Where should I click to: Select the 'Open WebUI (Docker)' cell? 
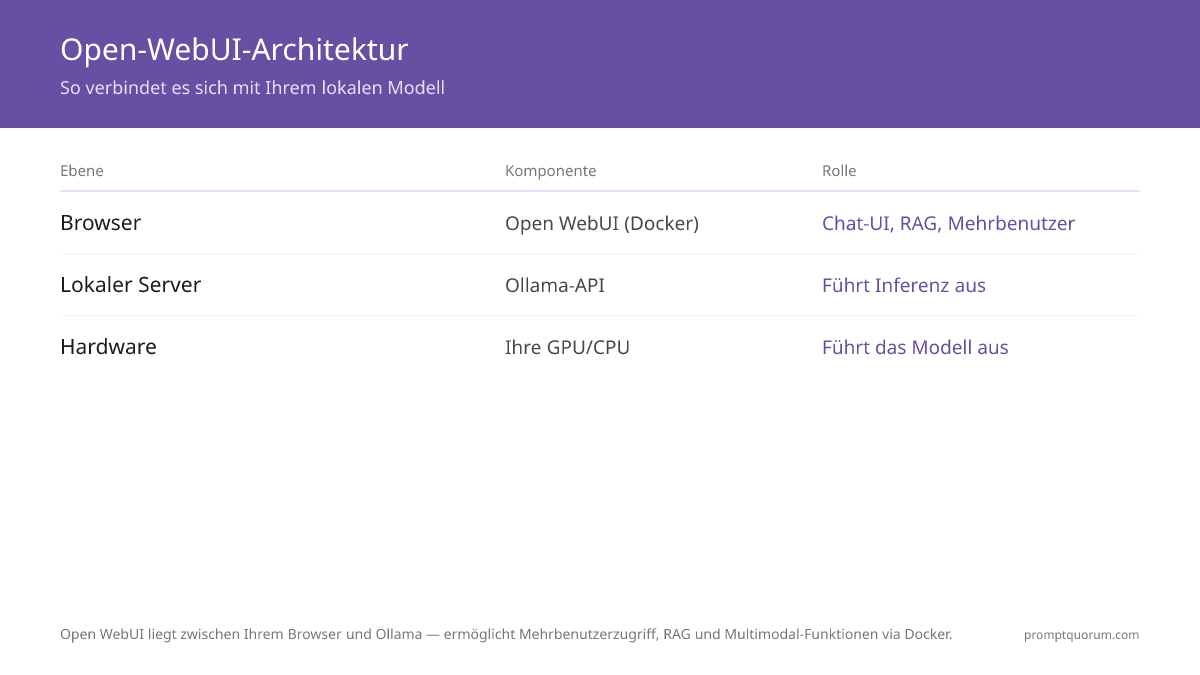[602, 224]
